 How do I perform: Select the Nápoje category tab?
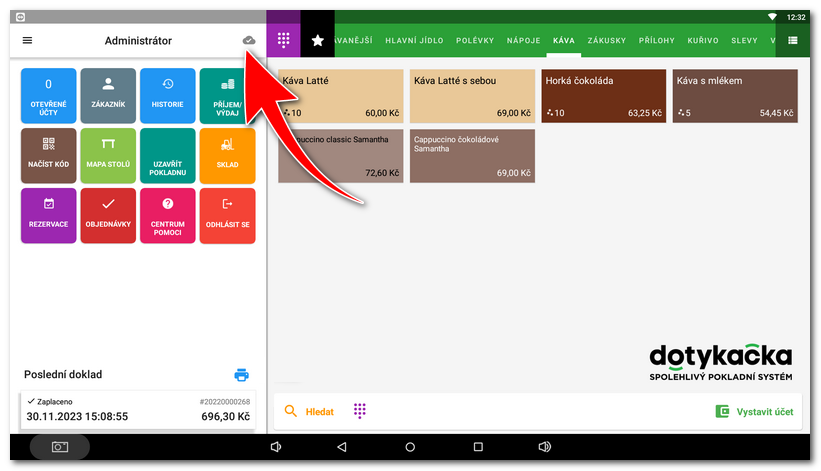pyautogui.click(x=525, y=41)
